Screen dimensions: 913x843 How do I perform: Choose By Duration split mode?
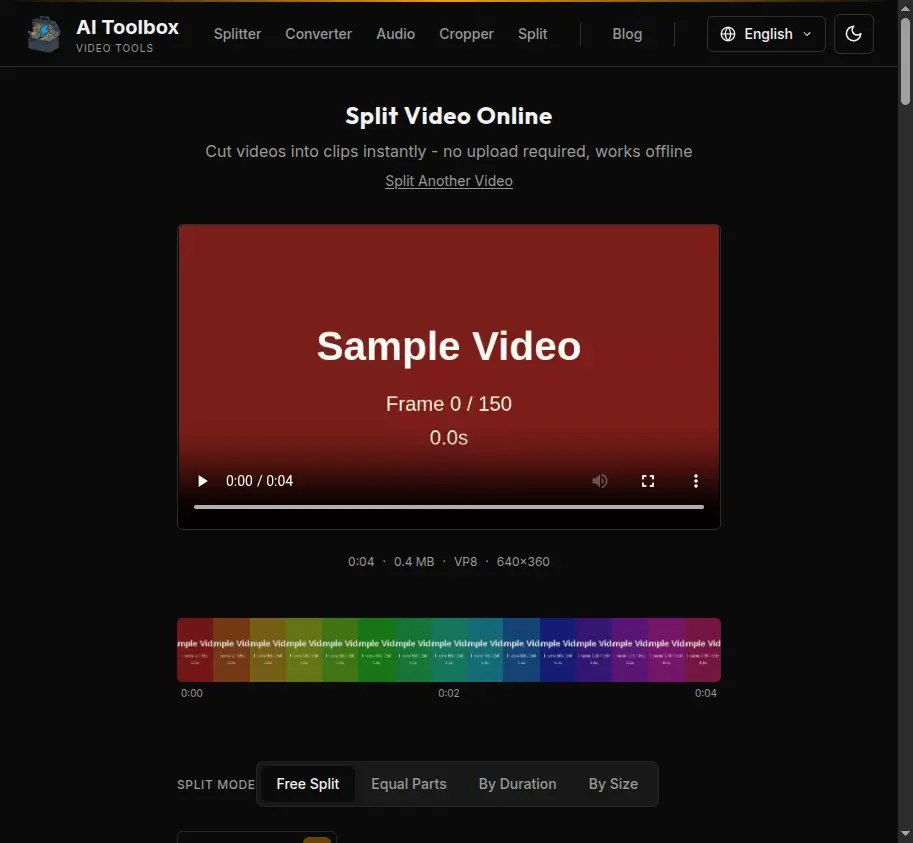coord(517,784)
